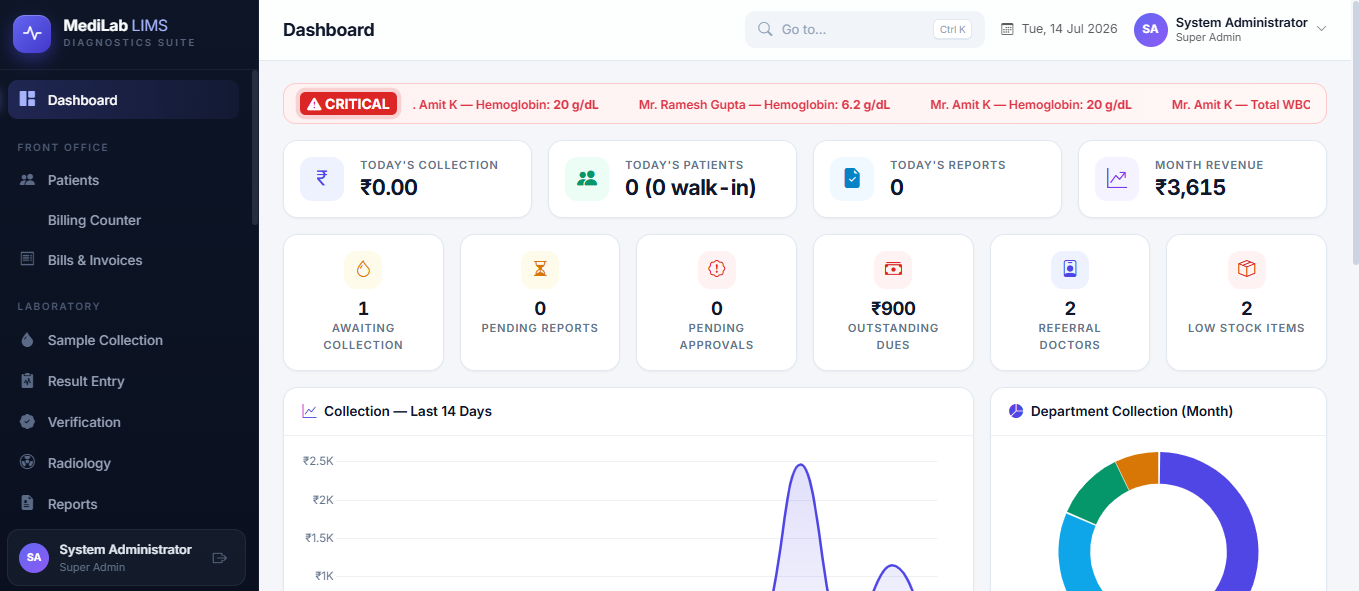This screenshot has width=1359, height=591.
Task: Open the Month Revenue card
Action: click(1202, 179)
